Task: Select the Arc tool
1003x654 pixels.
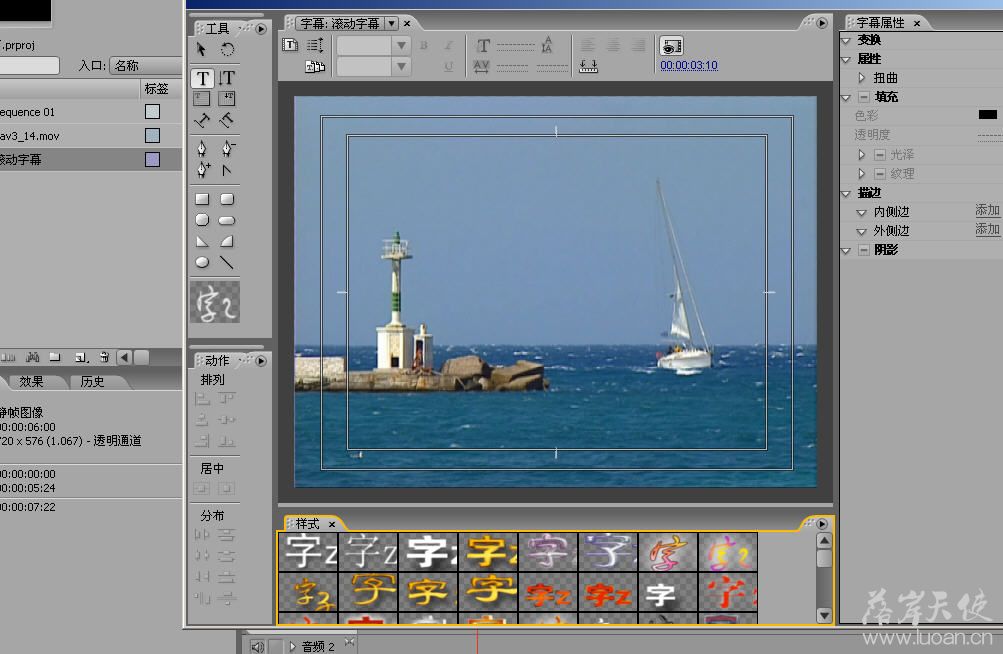Action: [x=227, y=241]
